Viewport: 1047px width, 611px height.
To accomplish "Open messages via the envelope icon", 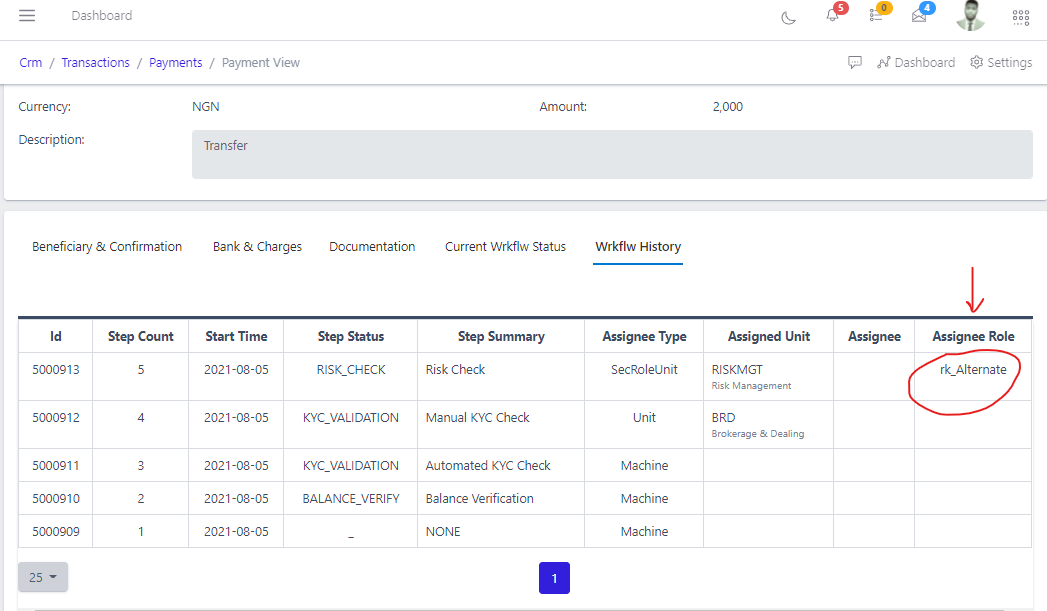I will tap(918, 17).
